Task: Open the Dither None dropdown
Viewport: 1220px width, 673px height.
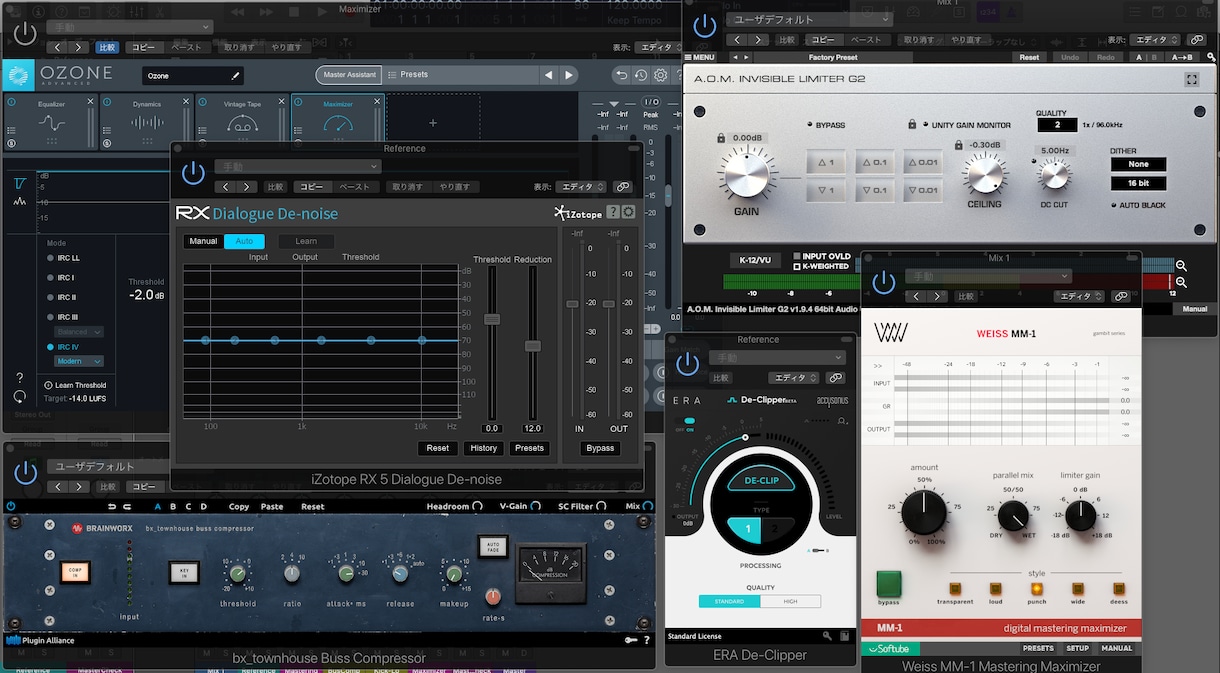Action: click(1138, 164)
